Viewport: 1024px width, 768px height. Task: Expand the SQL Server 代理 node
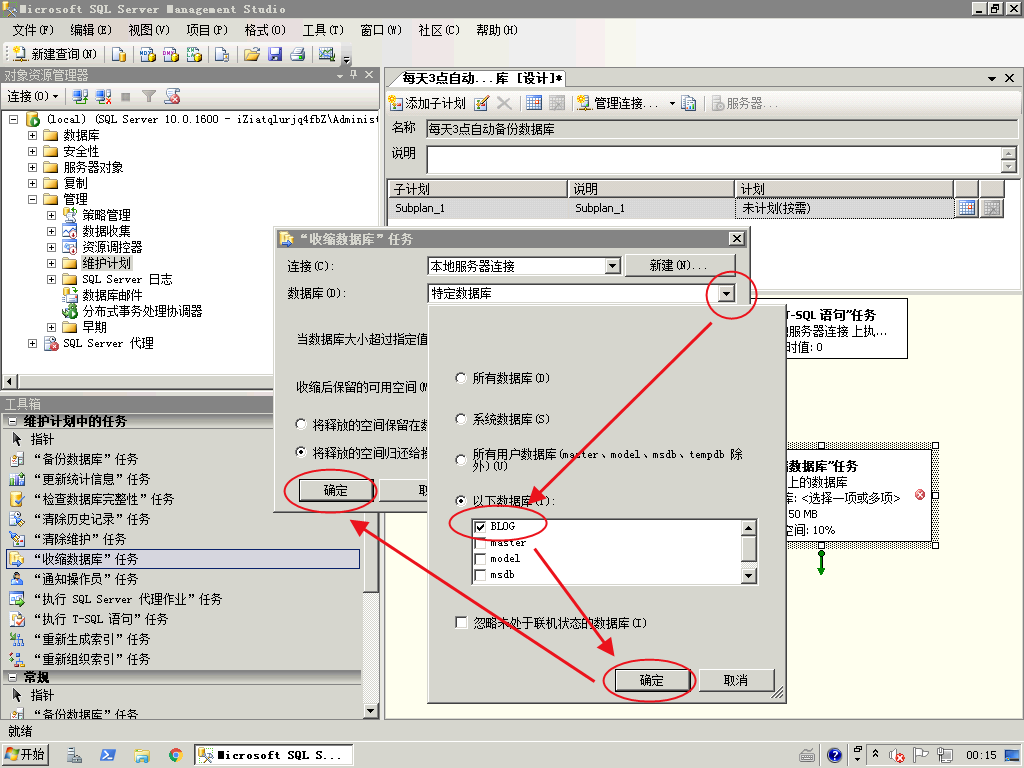point(33,343)
